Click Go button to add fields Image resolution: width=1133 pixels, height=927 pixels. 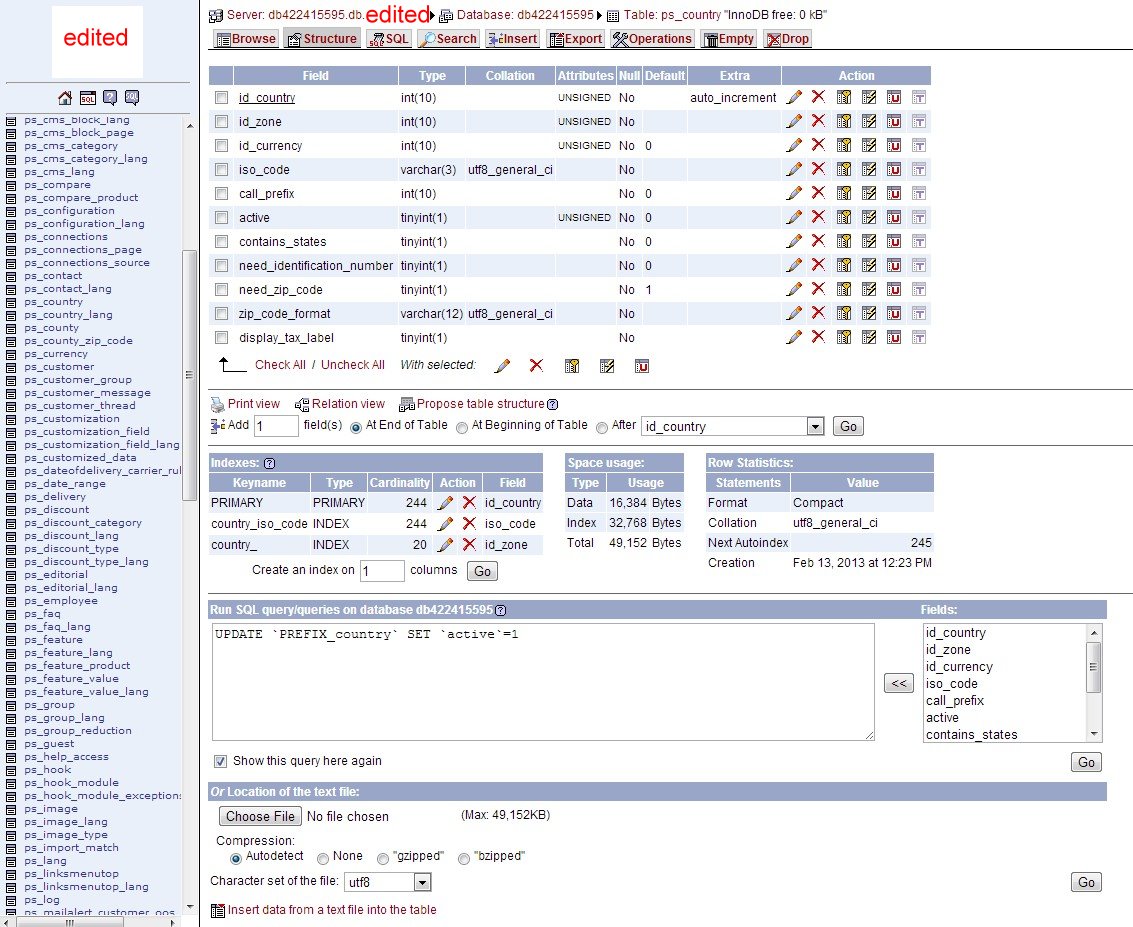[x=848, y=426]
